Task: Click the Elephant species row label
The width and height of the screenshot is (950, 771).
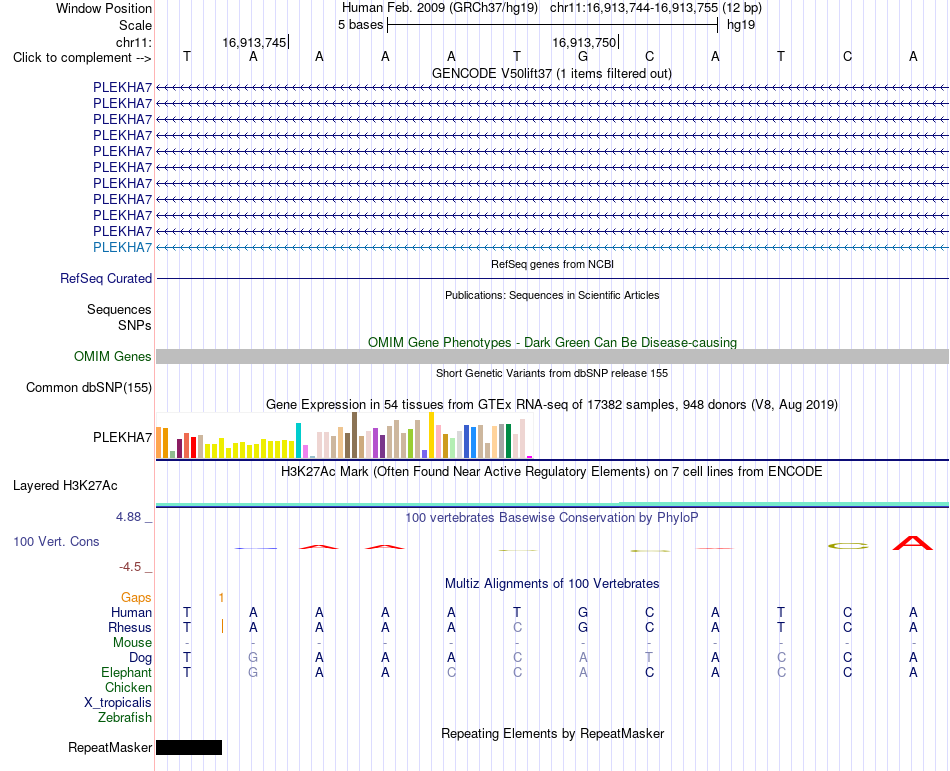Action: click(x=126, y=673)
